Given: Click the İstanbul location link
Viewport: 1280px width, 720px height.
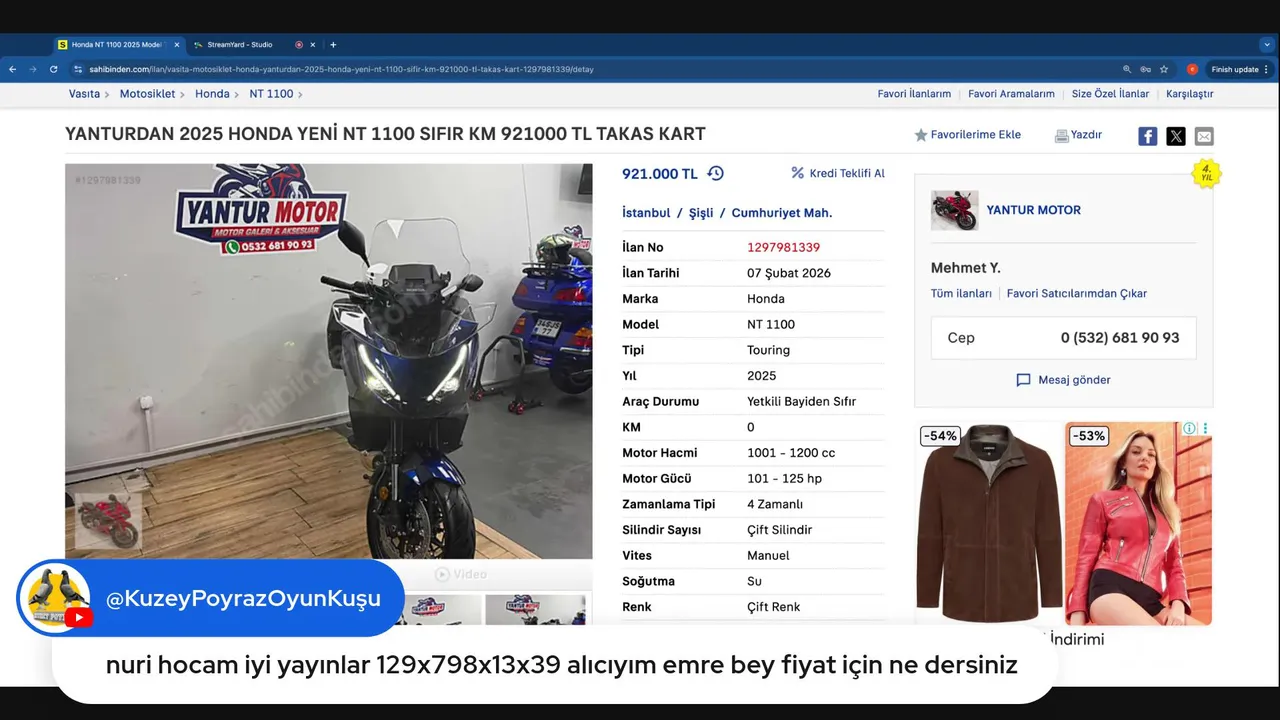Looking at the screenshot, I should click(x=646, y=213).
